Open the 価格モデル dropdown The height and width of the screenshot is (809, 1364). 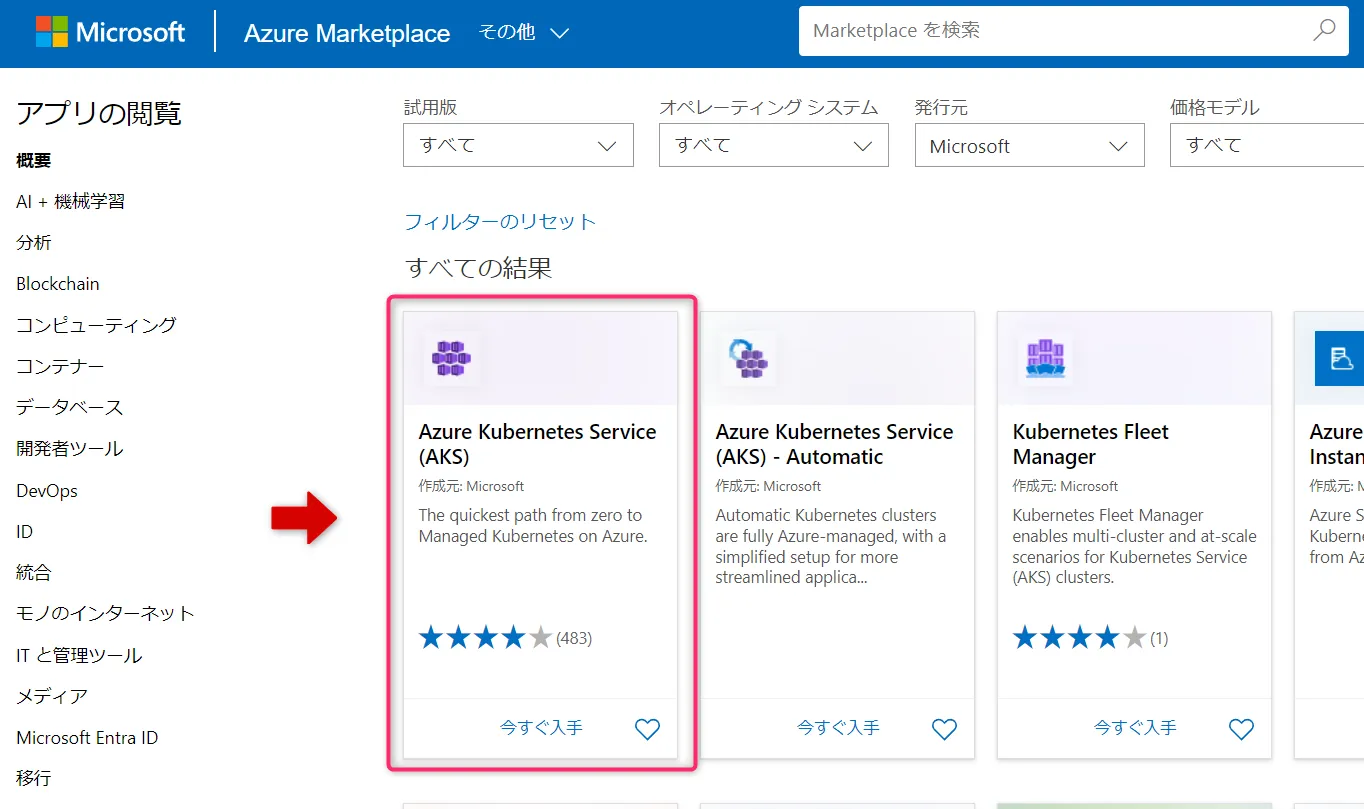1267,145
